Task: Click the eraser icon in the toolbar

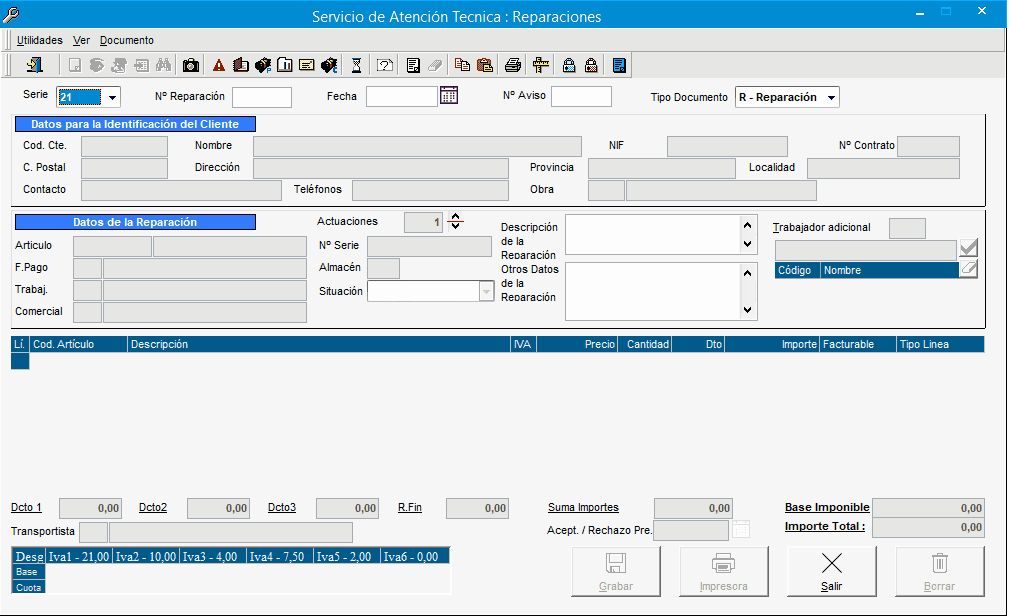Action: click(x=435, y=65)
